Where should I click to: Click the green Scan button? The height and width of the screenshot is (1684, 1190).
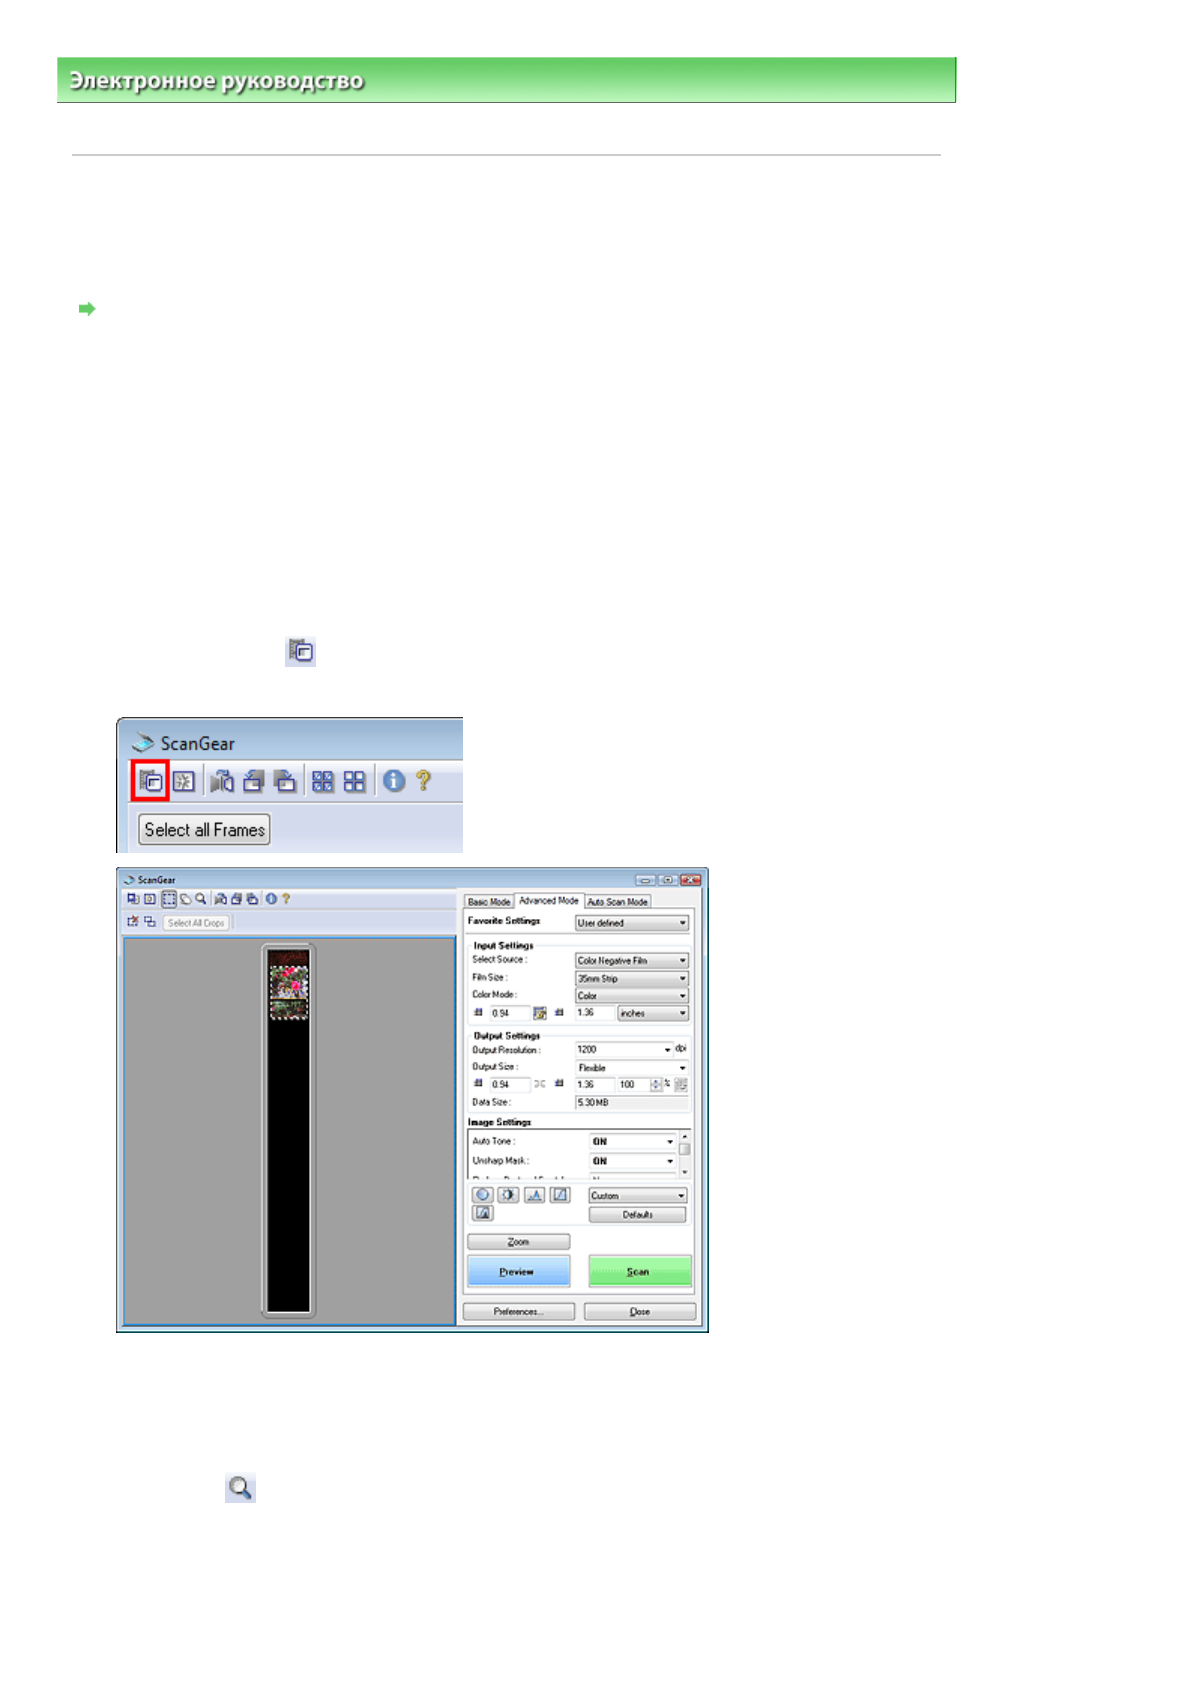(x=639, y=1271)
